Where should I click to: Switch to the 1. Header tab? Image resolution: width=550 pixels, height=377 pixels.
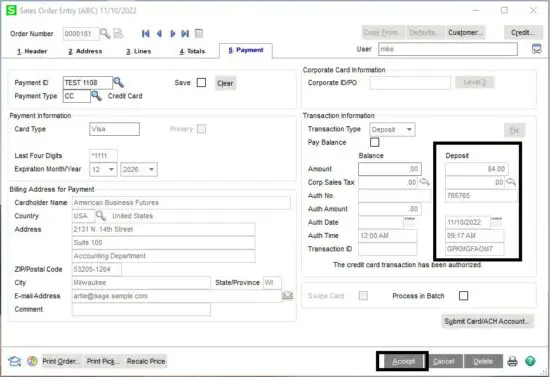tap(32, 51)
